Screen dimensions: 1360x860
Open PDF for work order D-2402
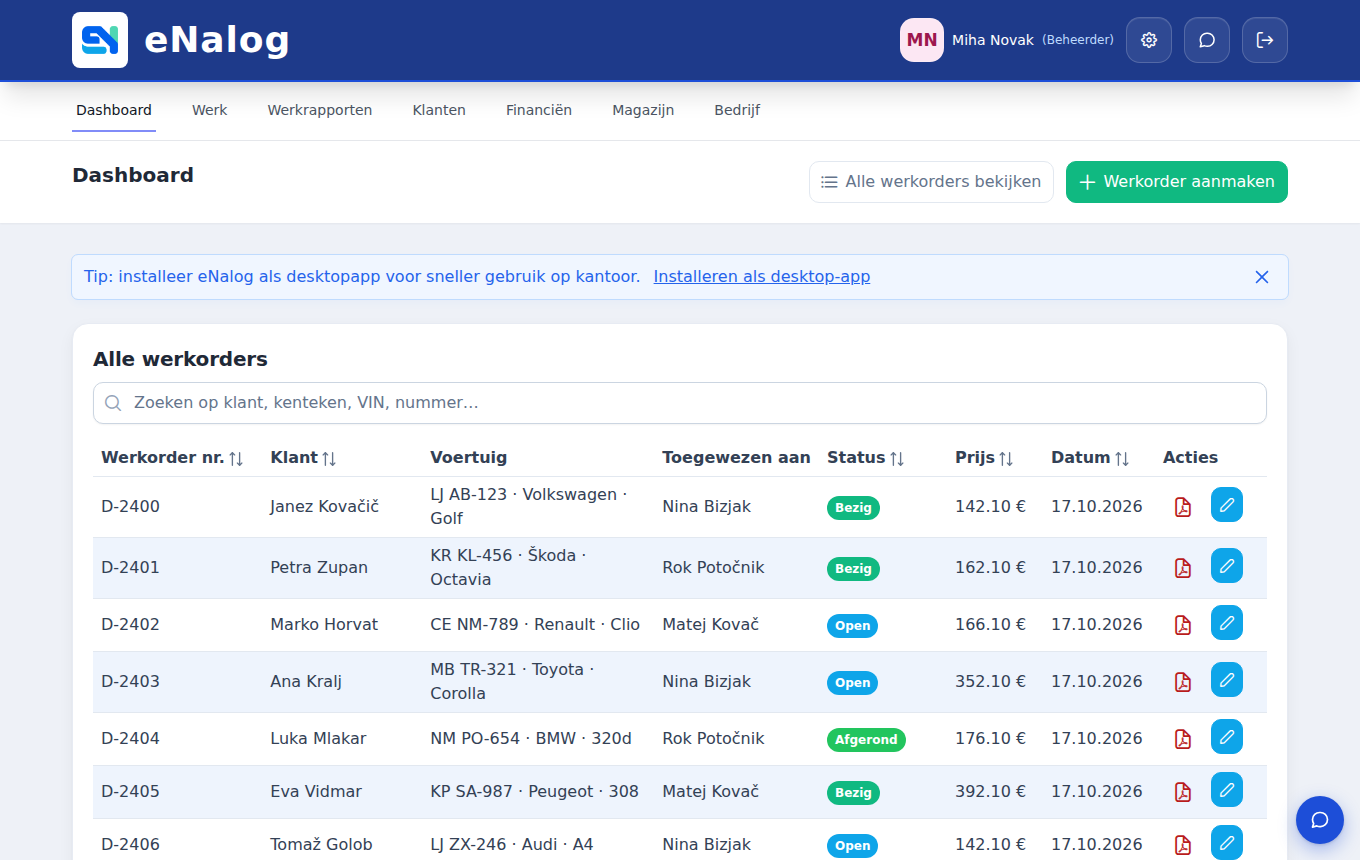1183,625
